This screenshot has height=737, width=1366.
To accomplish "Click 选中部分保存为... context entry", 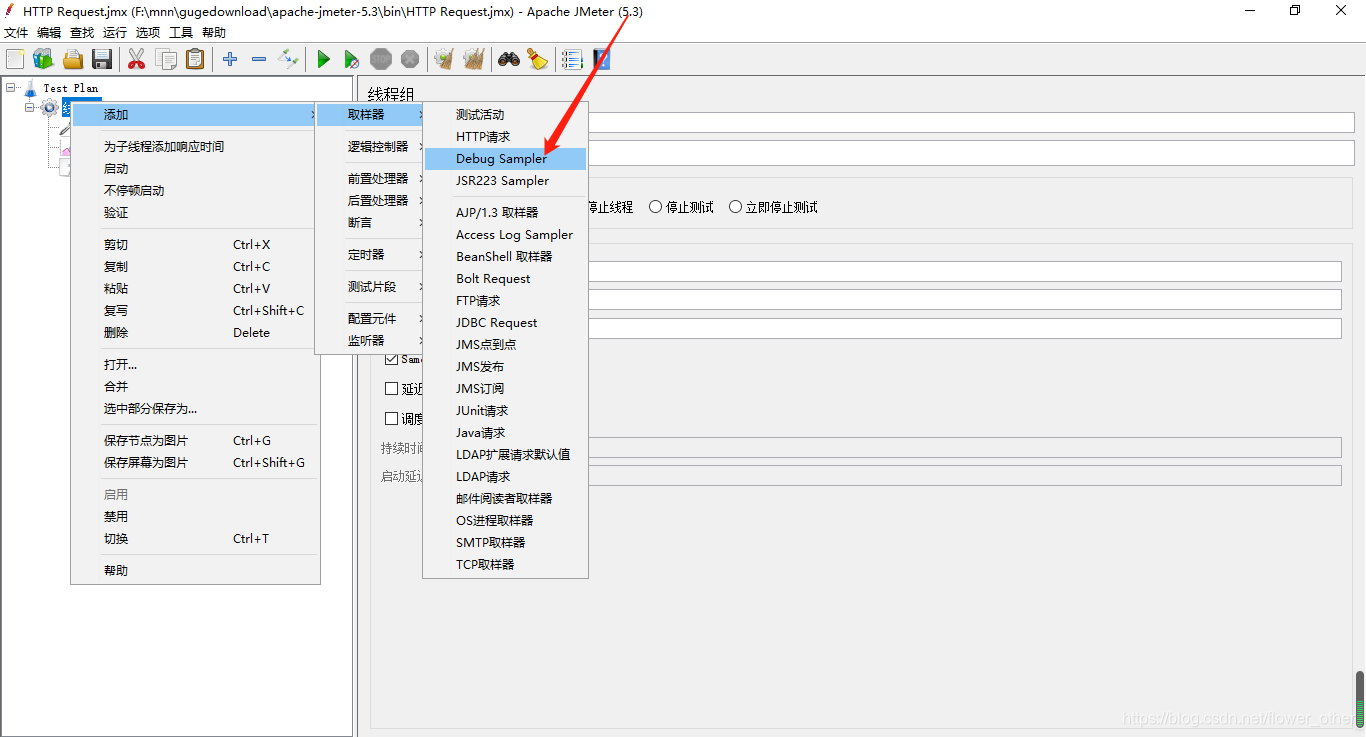I will click(x=195, y=409).
